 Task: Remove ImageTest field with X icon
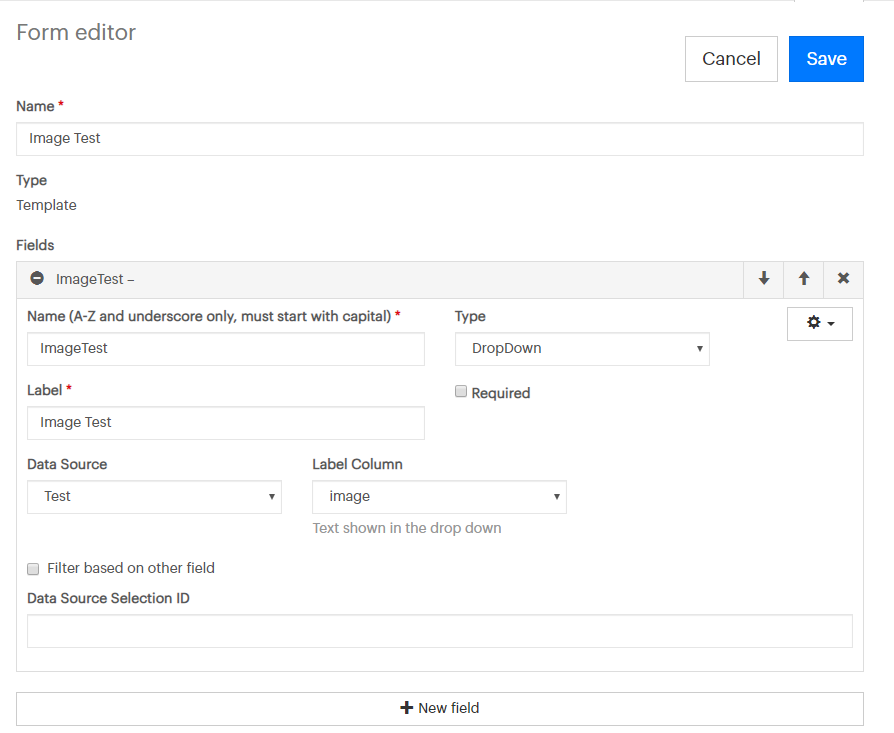843,279
